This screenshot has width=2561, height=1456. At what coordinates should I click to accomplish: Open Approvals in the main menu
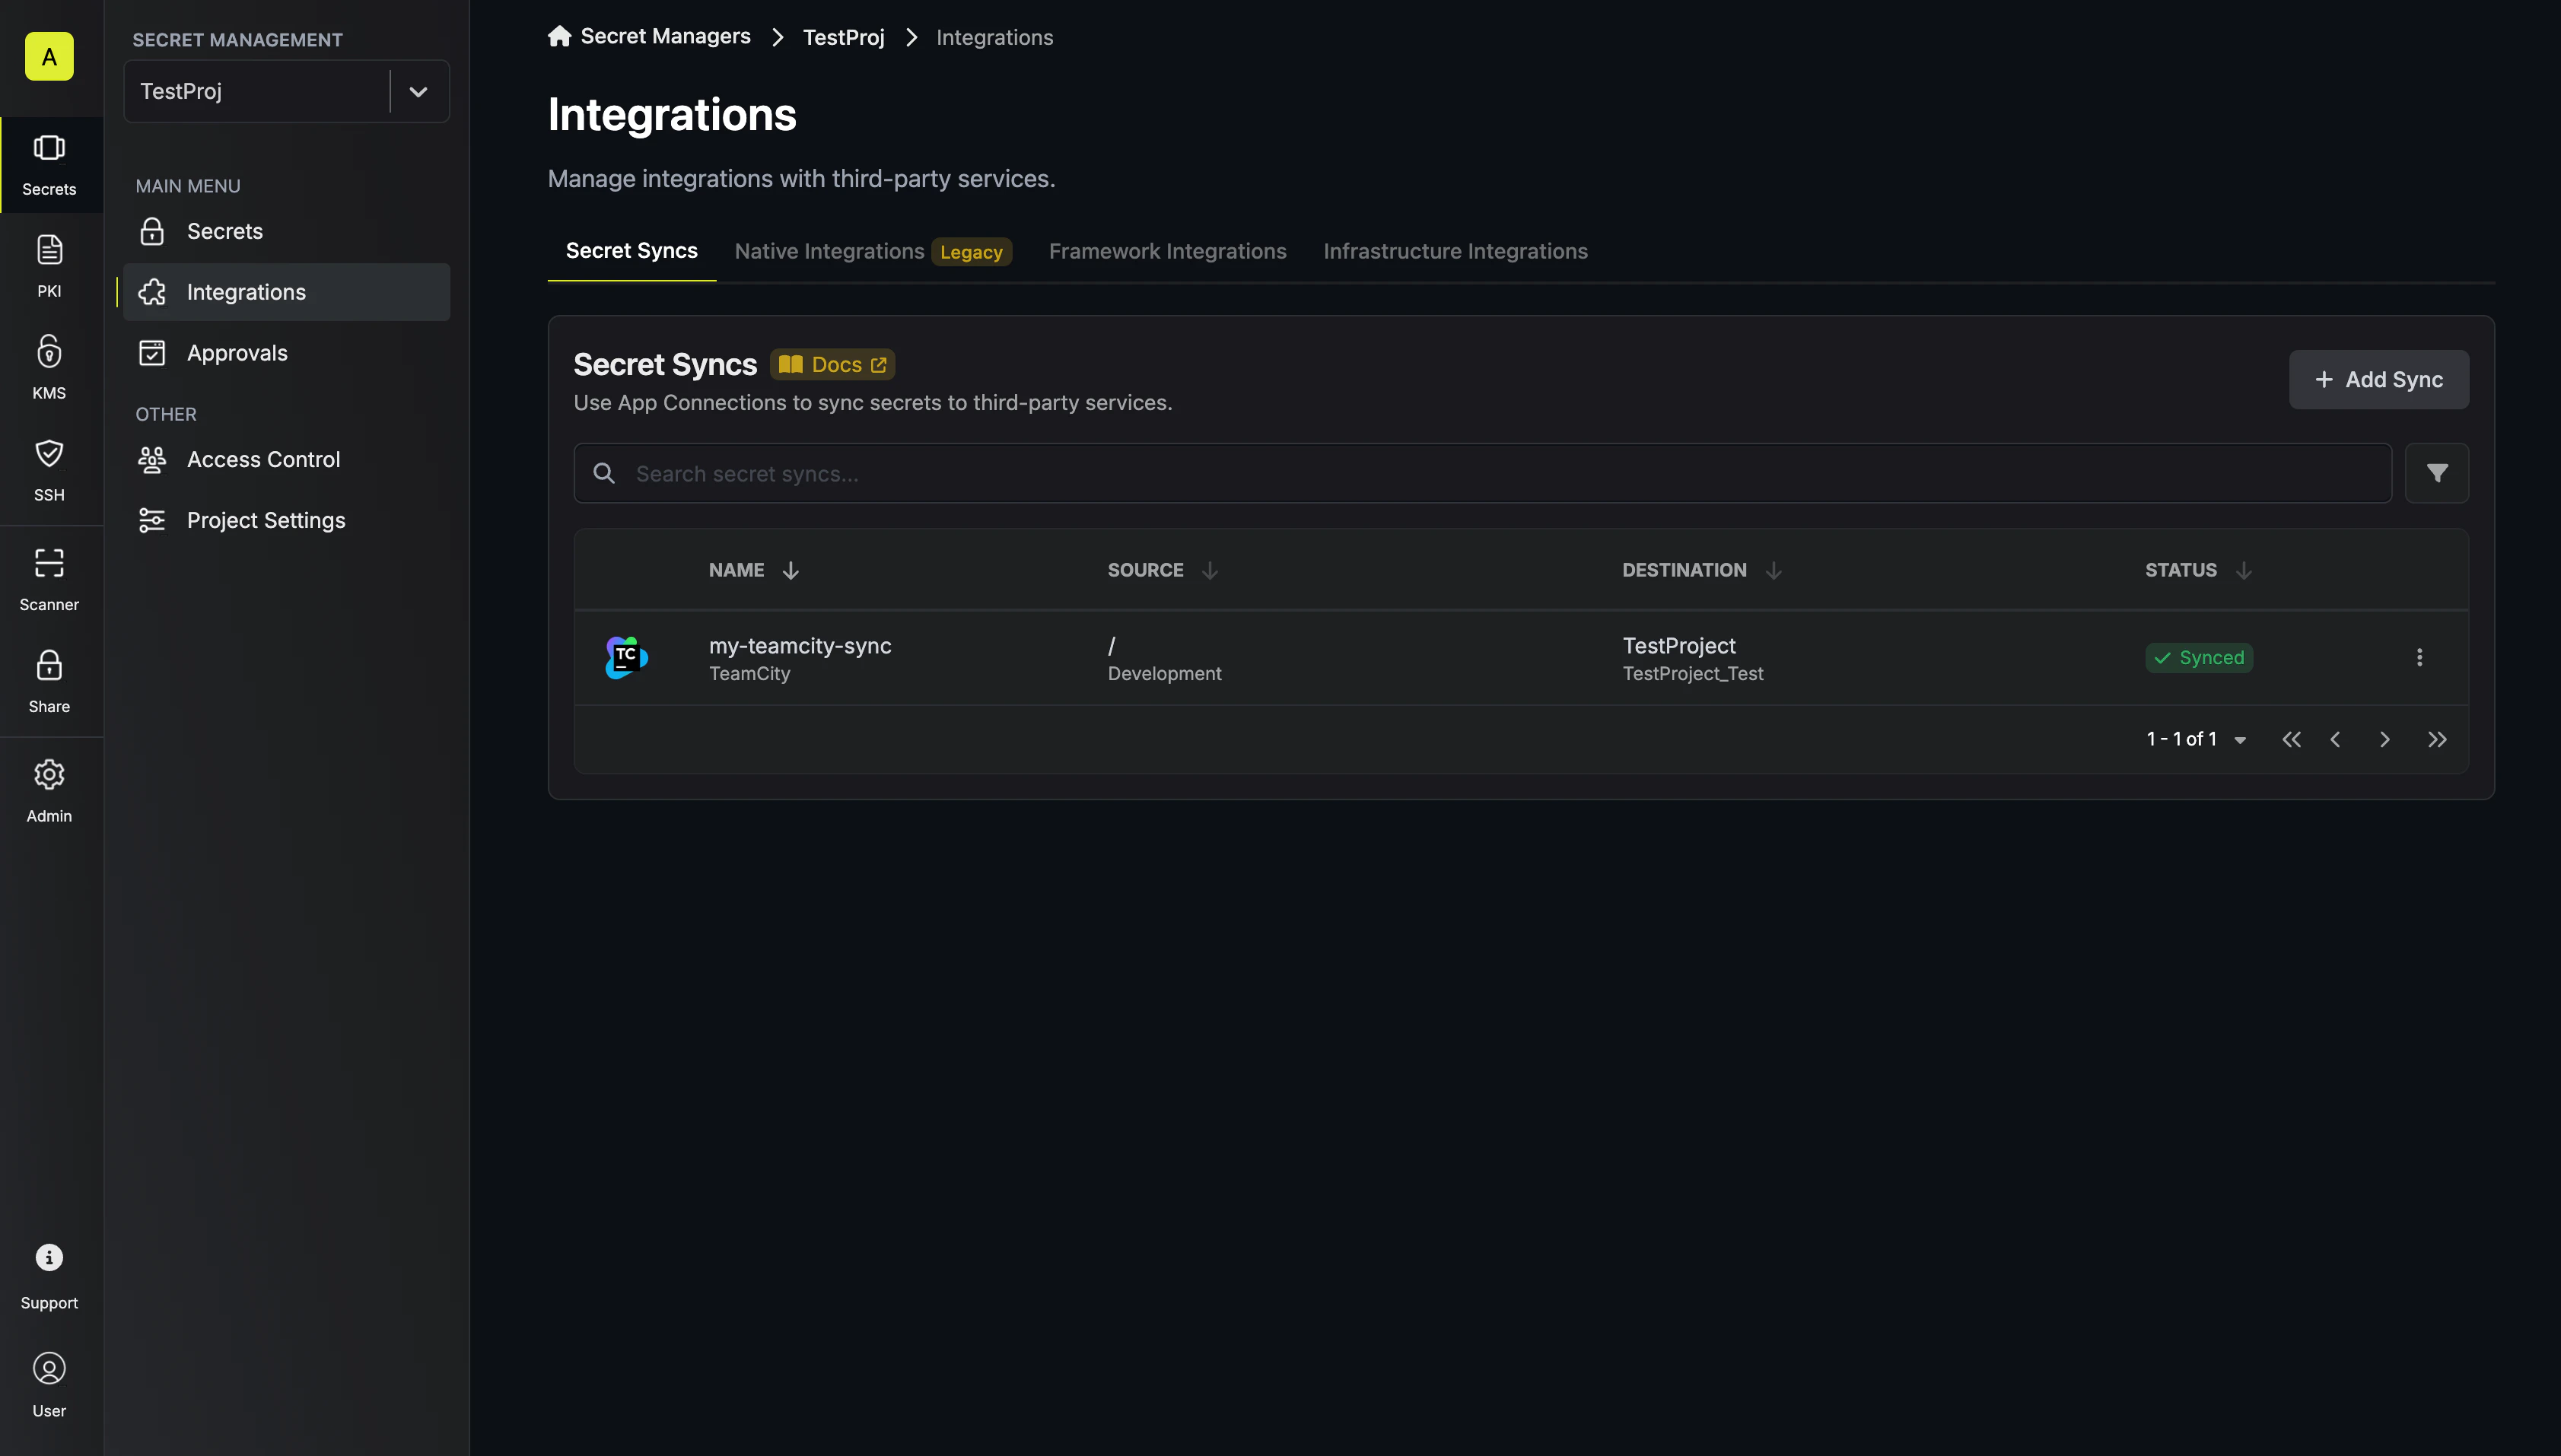tap(287, 353)
